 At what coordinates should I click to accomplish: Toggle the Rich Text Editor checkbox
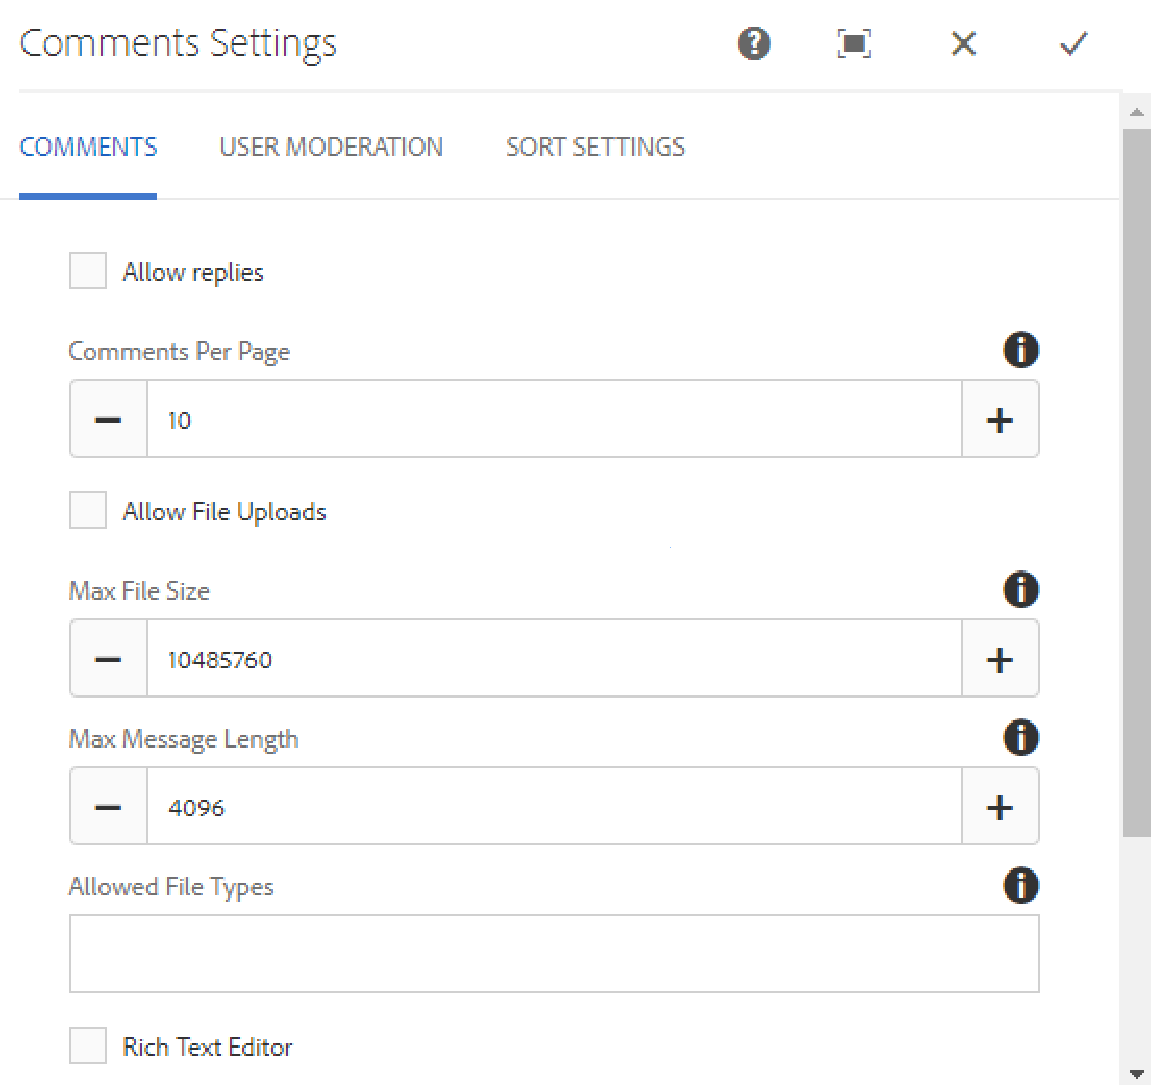click(x=88, y=1046)
